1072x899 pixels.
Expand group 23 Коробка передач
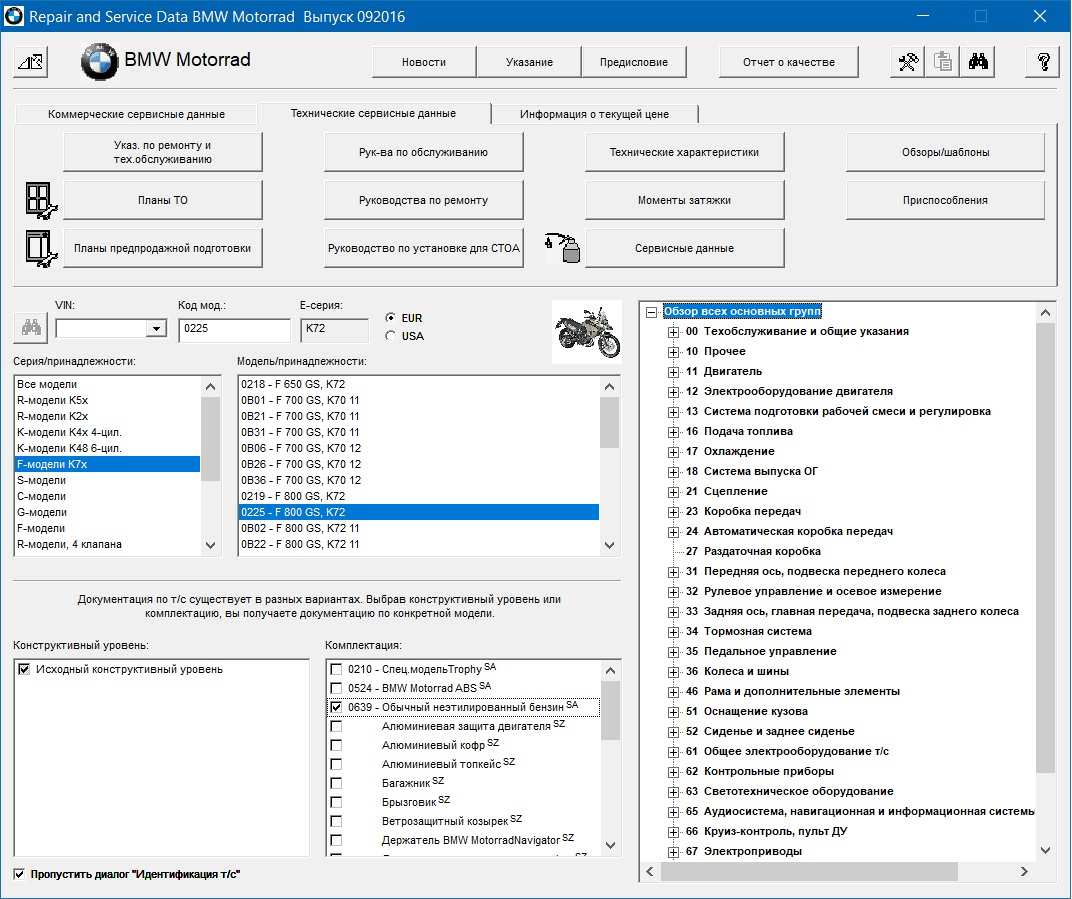(x=673, y=512)
